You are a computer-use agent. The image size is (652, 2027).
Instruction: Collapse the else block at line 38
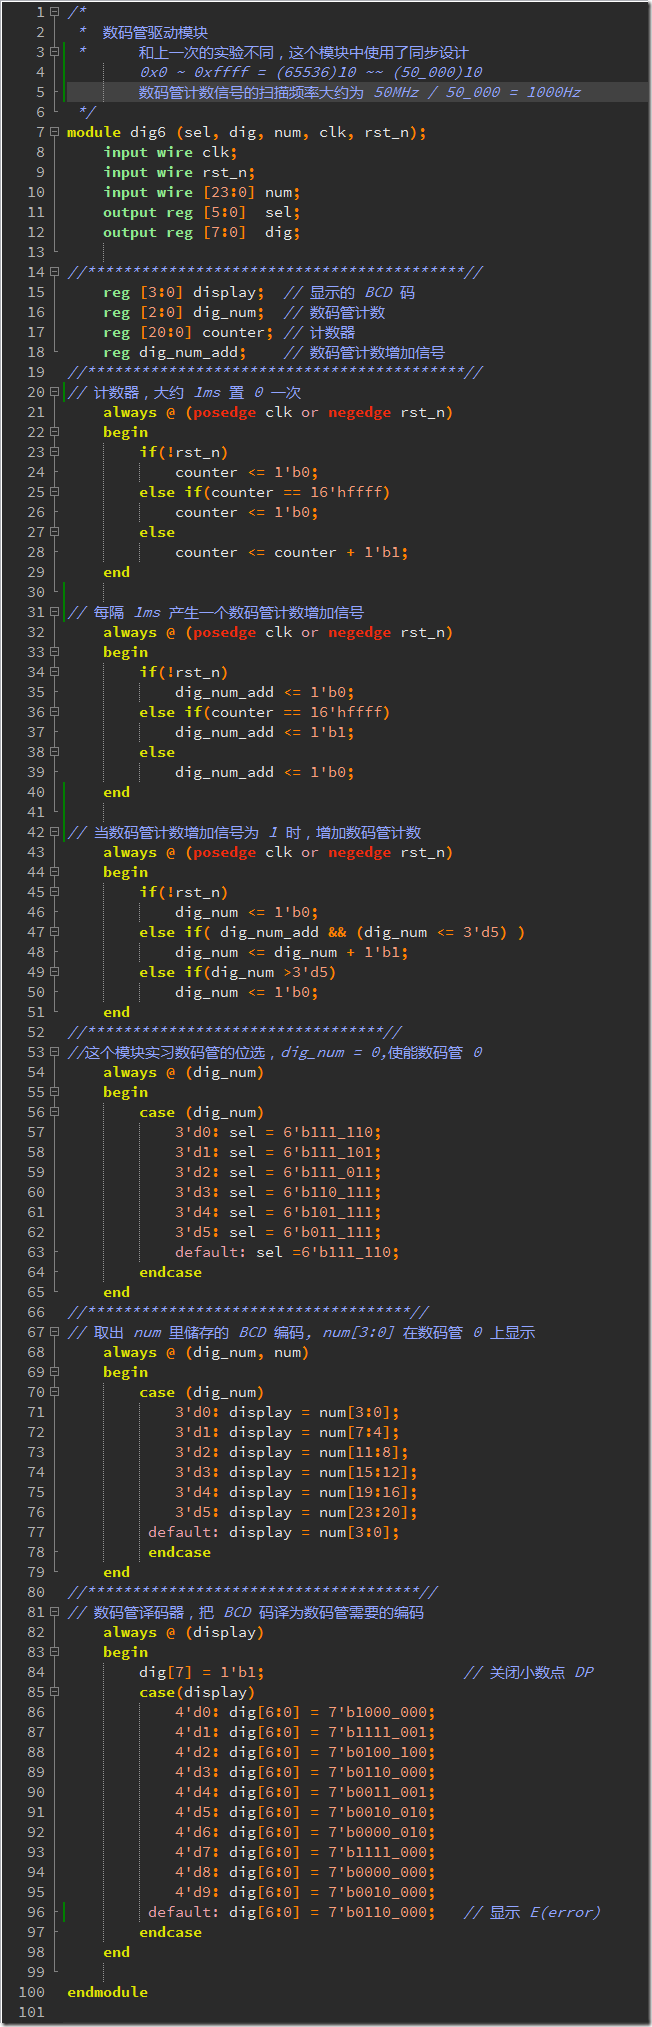pos(55,752)
